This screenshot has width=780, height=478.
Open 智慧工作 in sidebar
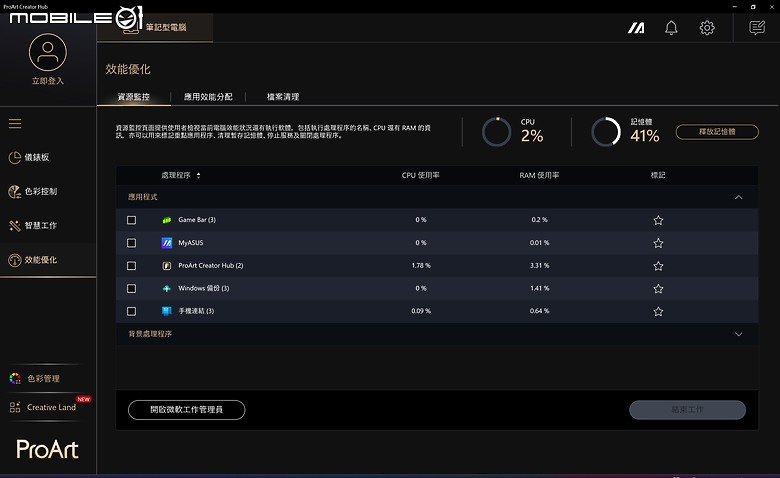pyautogui.click(x=33, y=225)
